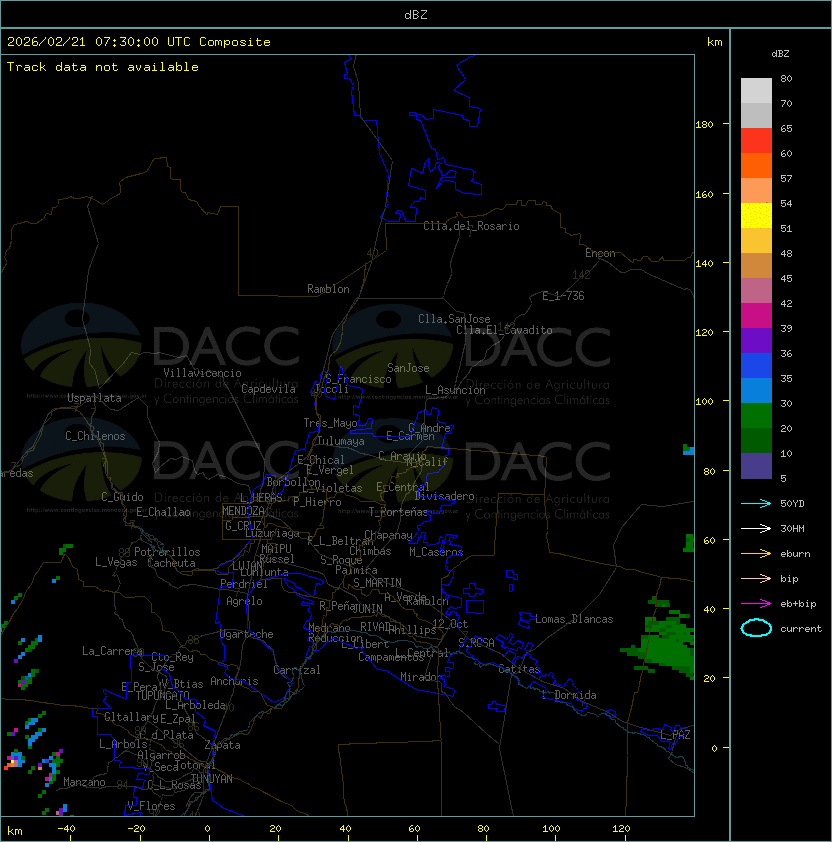Click the '160' vertical axis value
Viewport: 832px width, 842px height.
tap(704, 194)
